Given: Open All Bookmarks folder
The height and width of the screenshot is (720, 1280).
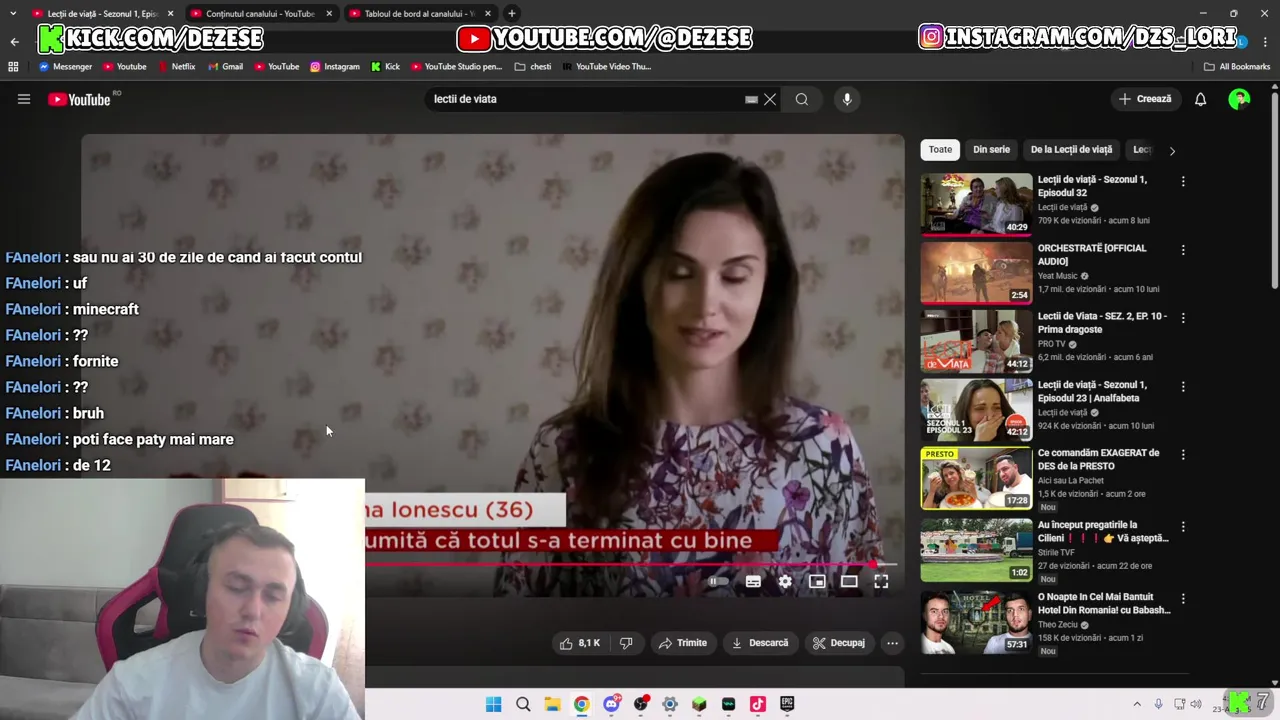Looking at the screenshot, I should pos(1237,67).
